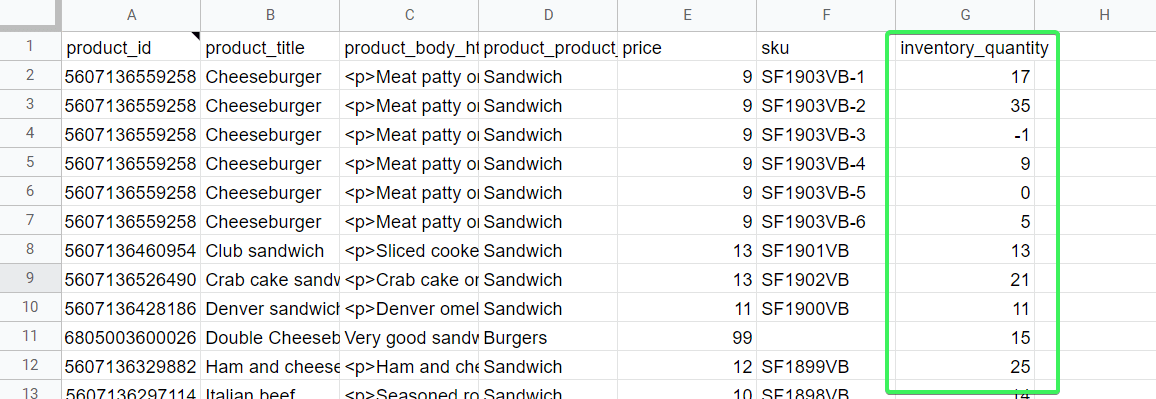1156x399 pixels.
Task: Select column A header
Action: click(131, 15)
